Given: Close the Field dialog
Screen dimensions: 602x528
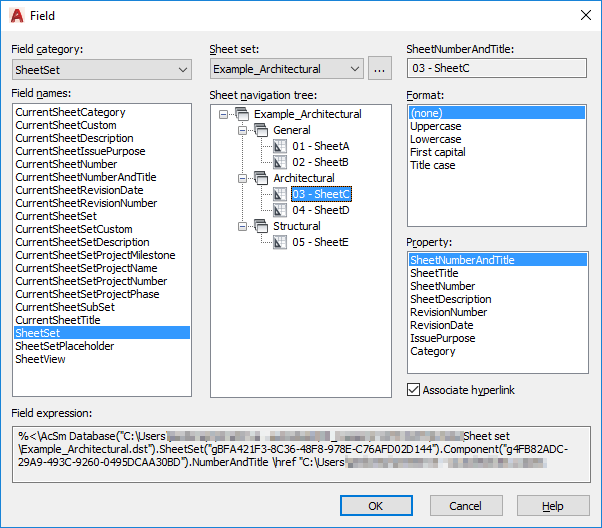Looking at the screenshot, I should 586,15.
